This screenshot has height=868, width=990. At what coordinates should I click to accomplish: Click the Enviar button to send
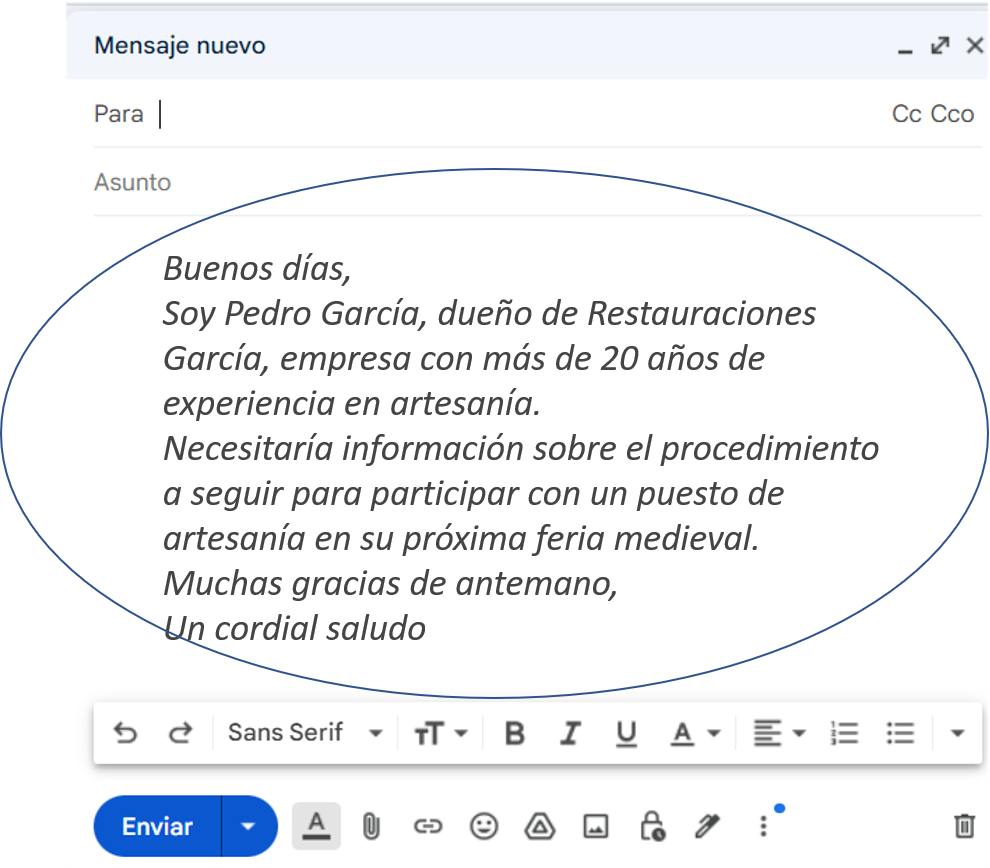(157, 826)
